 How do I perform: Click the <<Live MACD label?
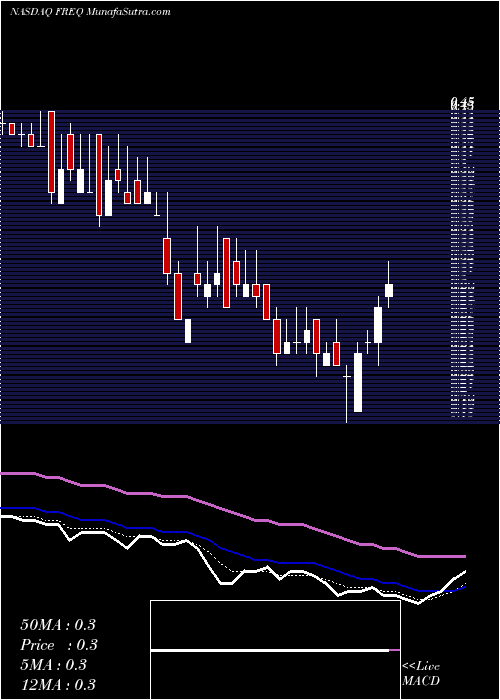pyautogui.click(x=421, y=673)
